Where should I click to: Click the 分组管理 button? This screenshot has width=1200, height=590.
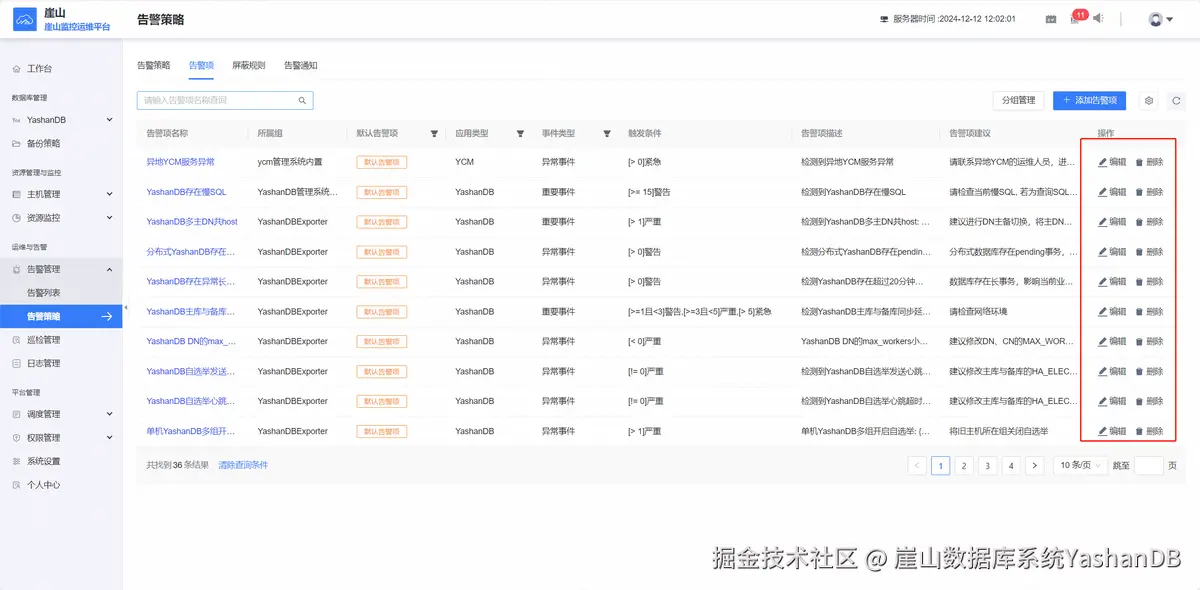(x=1018, y=101)
